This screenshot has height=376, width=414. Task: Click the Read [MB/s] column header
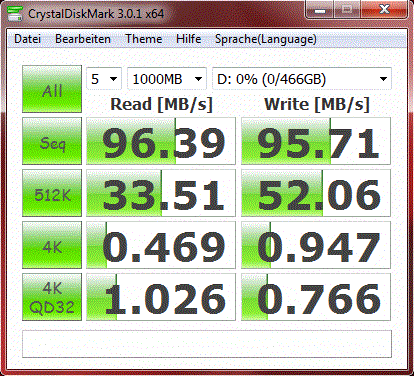[161, 104]
